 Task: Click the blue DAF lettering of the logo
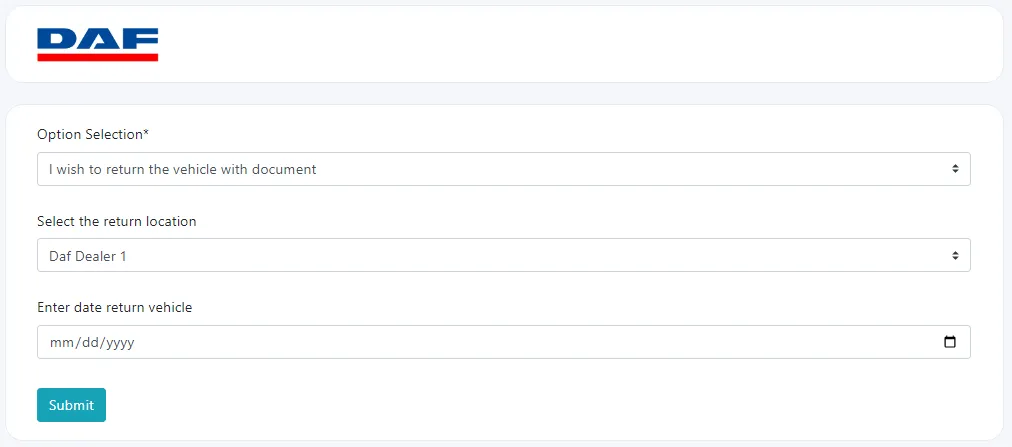[97, 39]
